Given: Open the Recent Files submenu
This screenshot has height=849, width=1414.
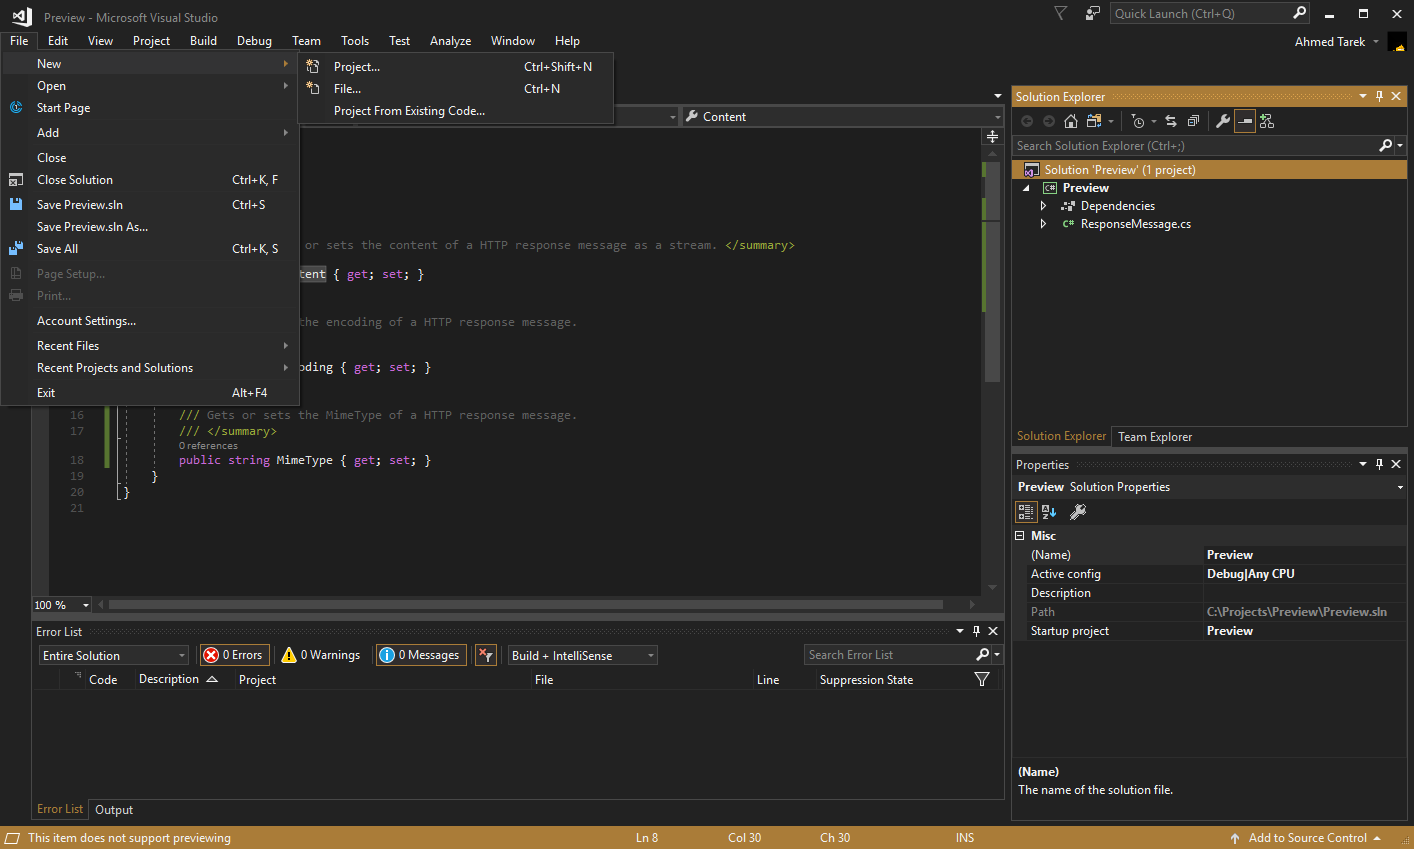Looking at the screenshot, I should point(150,346).
